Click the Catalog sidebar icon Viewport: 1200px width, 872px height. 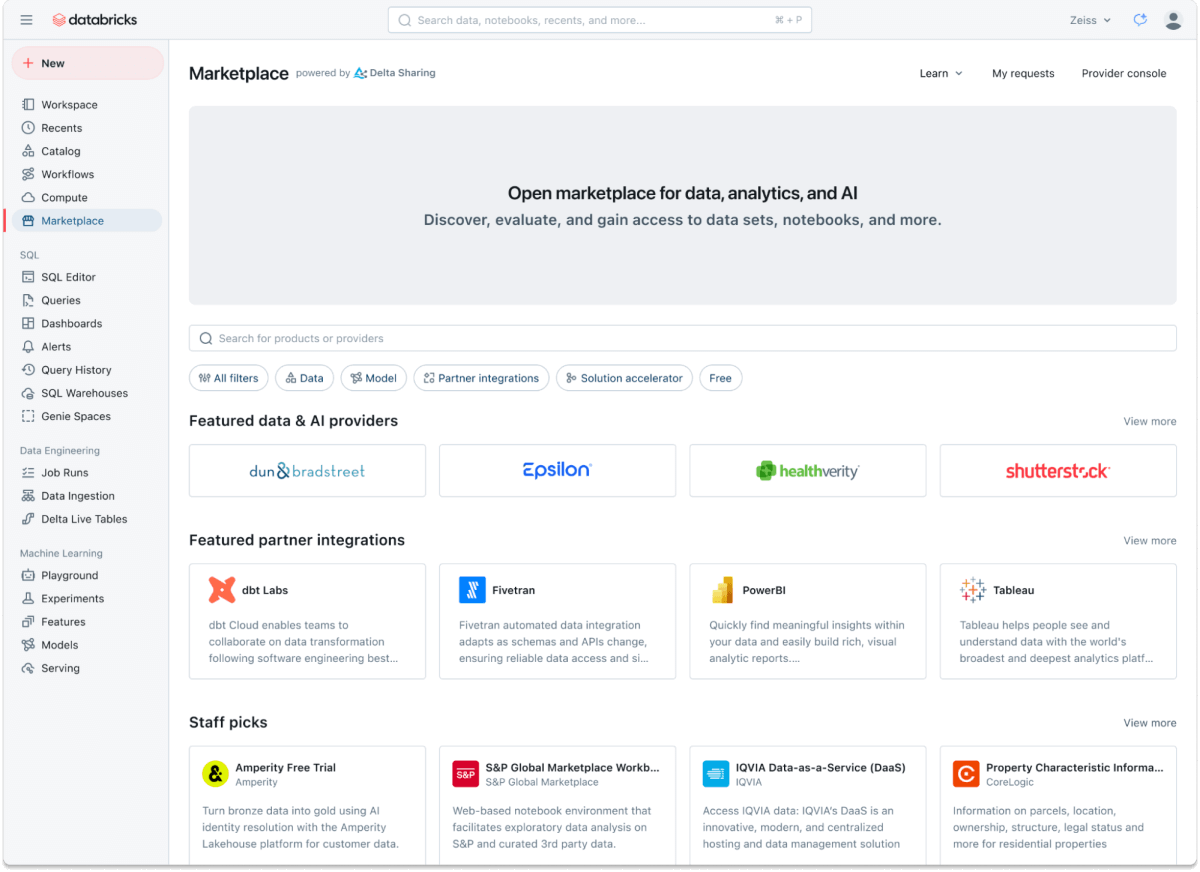pyautogui.click(x=28, y=151)
